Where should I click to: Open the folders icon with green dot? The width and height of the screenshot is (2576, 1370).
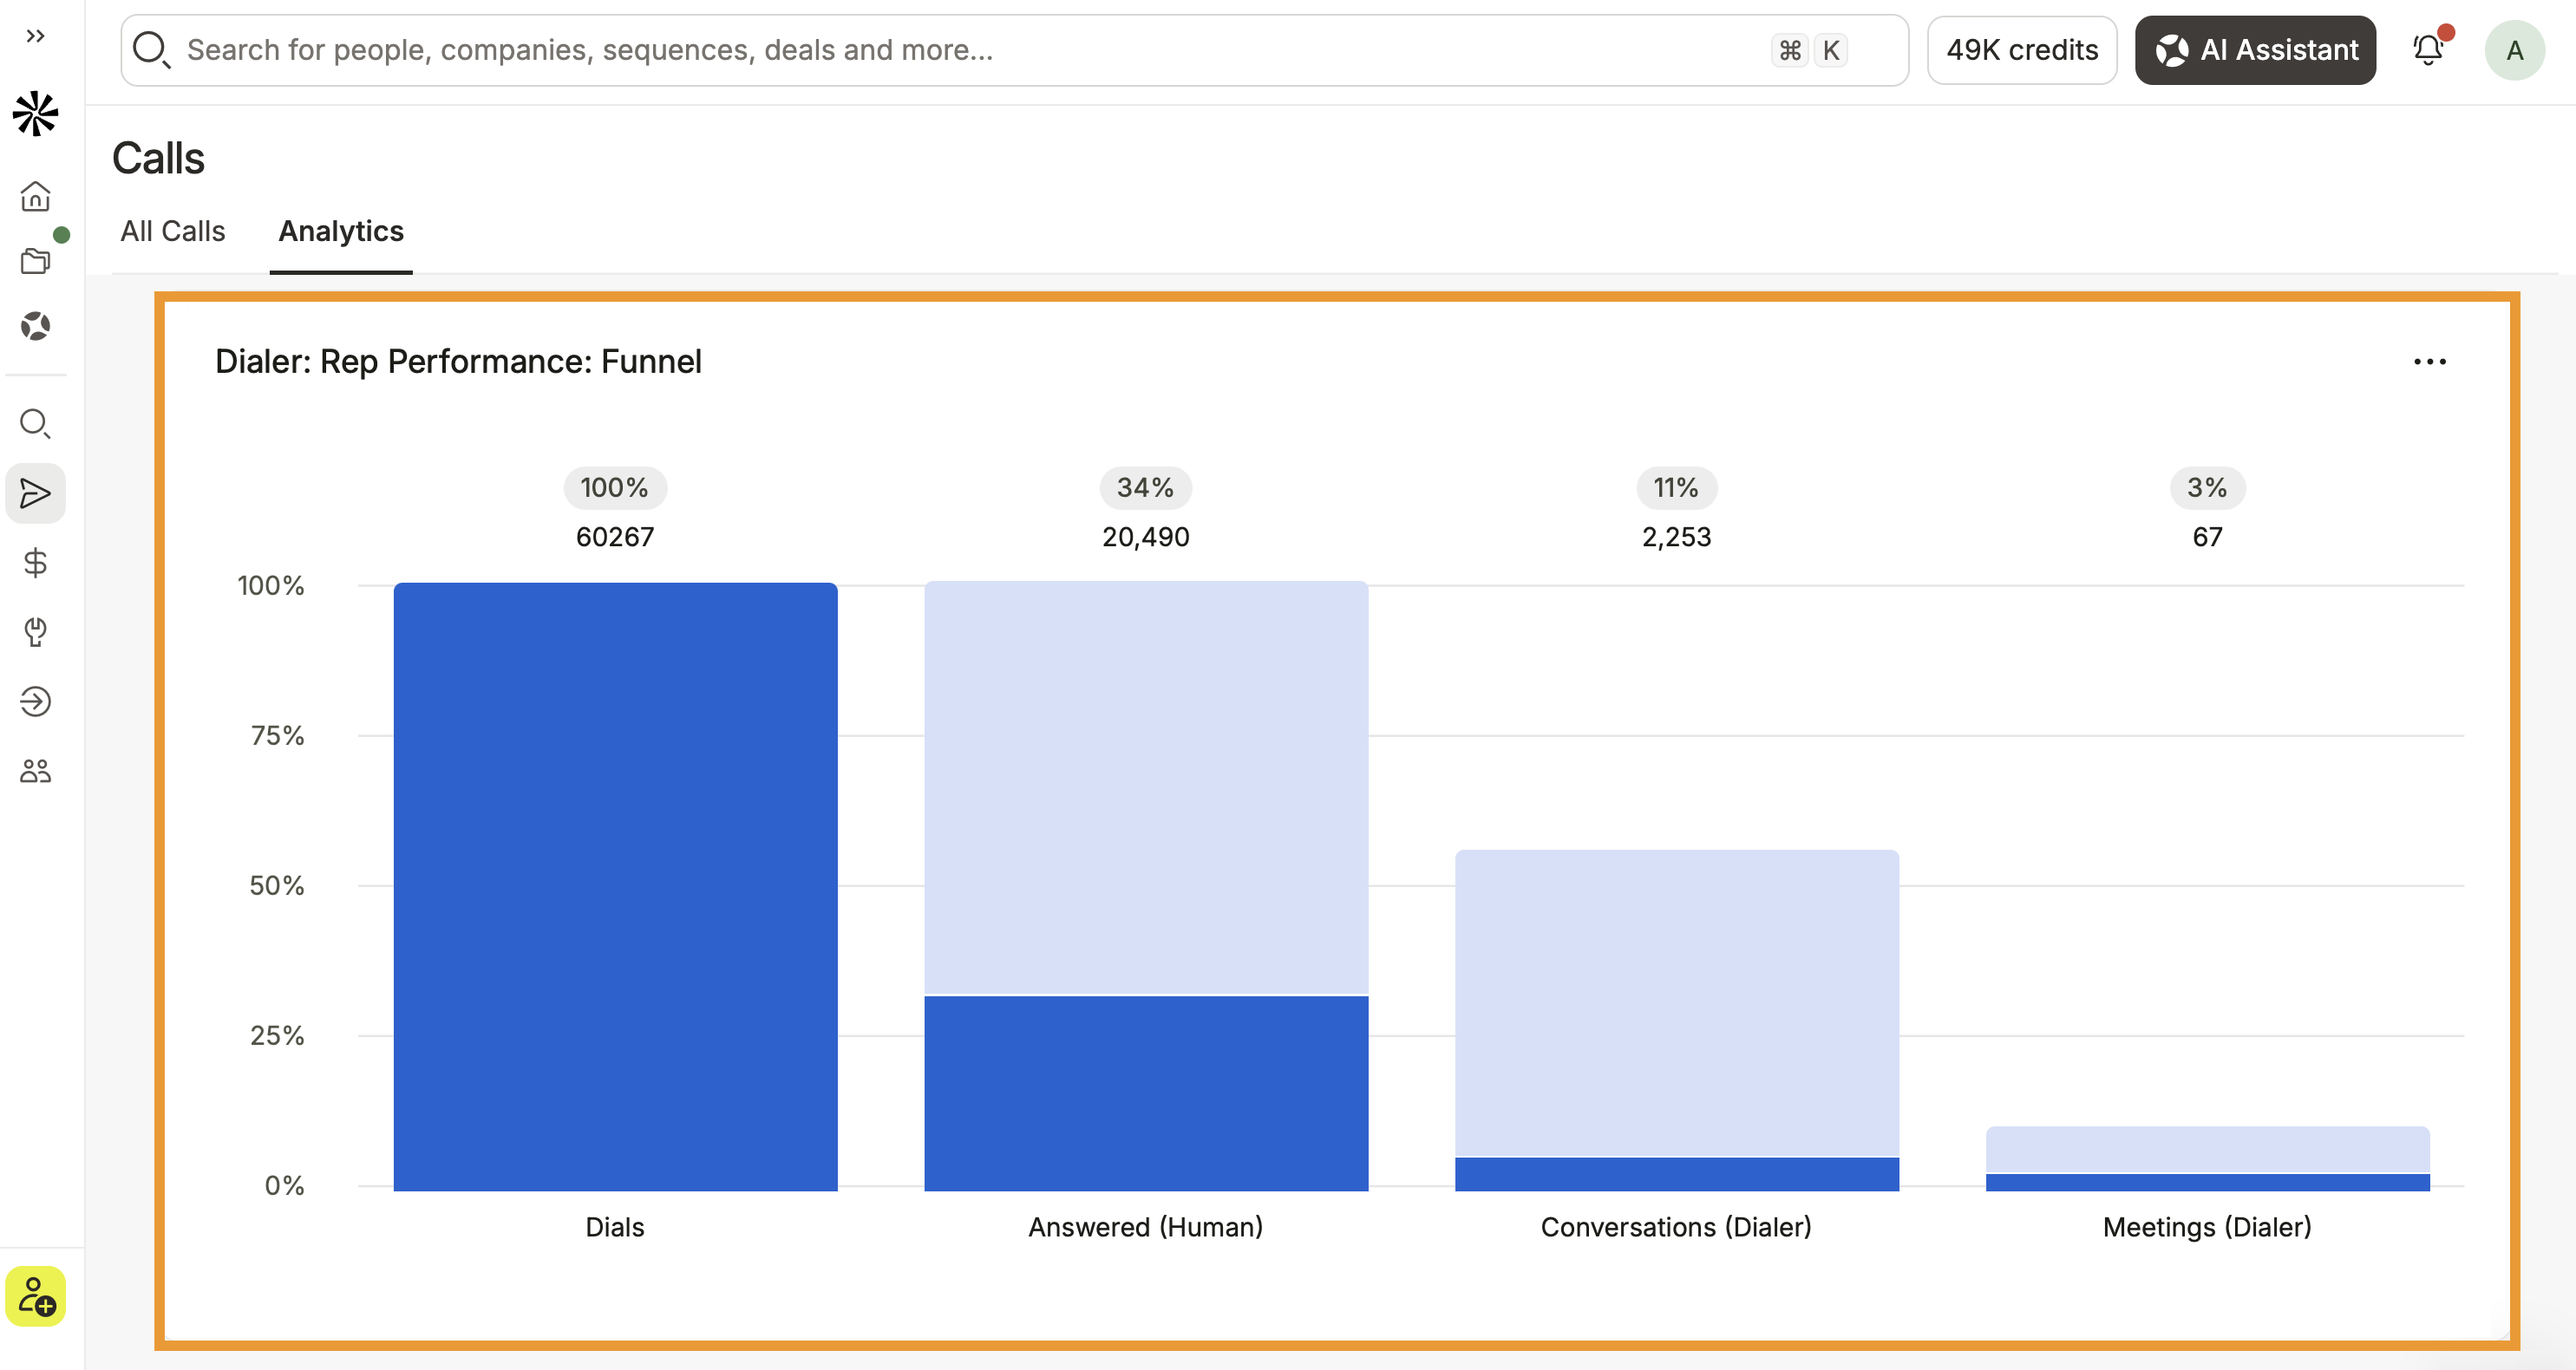point(36,261)
